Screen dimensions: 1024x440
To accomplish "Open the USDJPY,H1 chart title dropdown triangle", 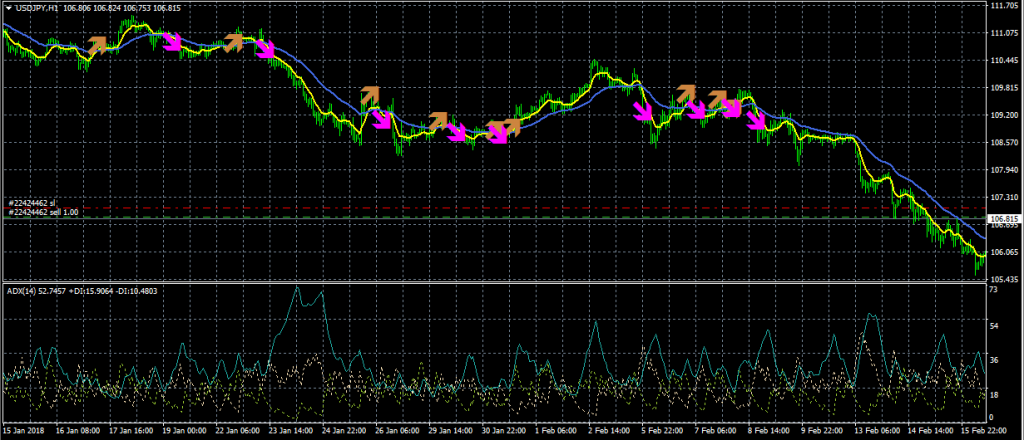I will pos(8,8).
